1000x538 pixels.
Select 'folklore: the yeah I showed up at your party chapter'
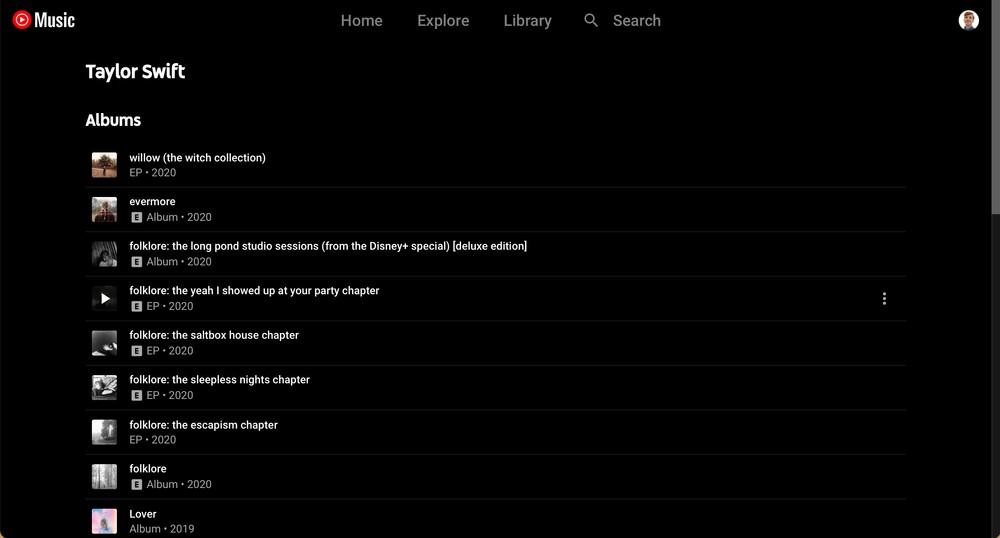point(254,291)
